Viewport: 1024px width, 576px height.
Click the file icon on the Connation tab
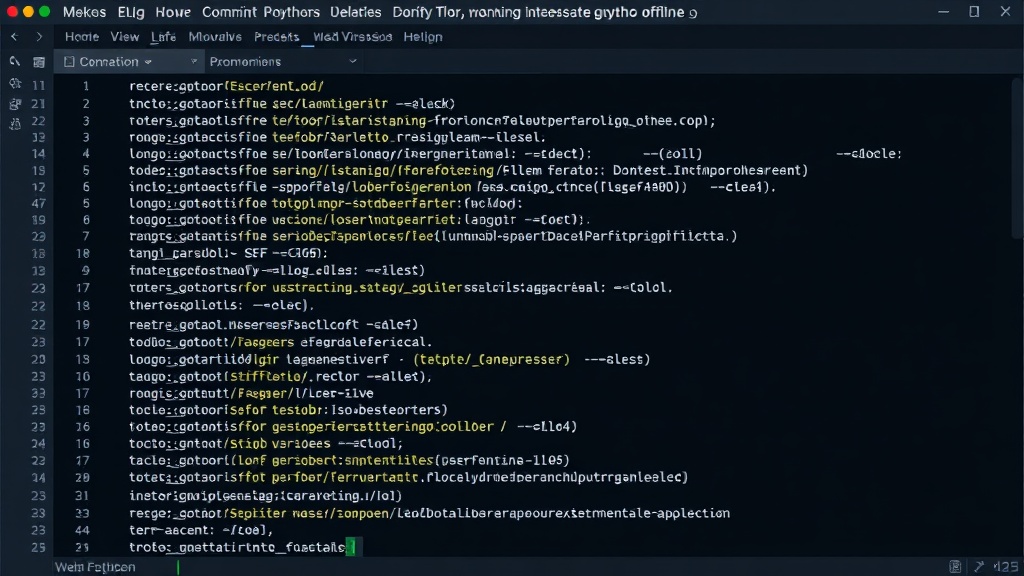tap(69, 61)
